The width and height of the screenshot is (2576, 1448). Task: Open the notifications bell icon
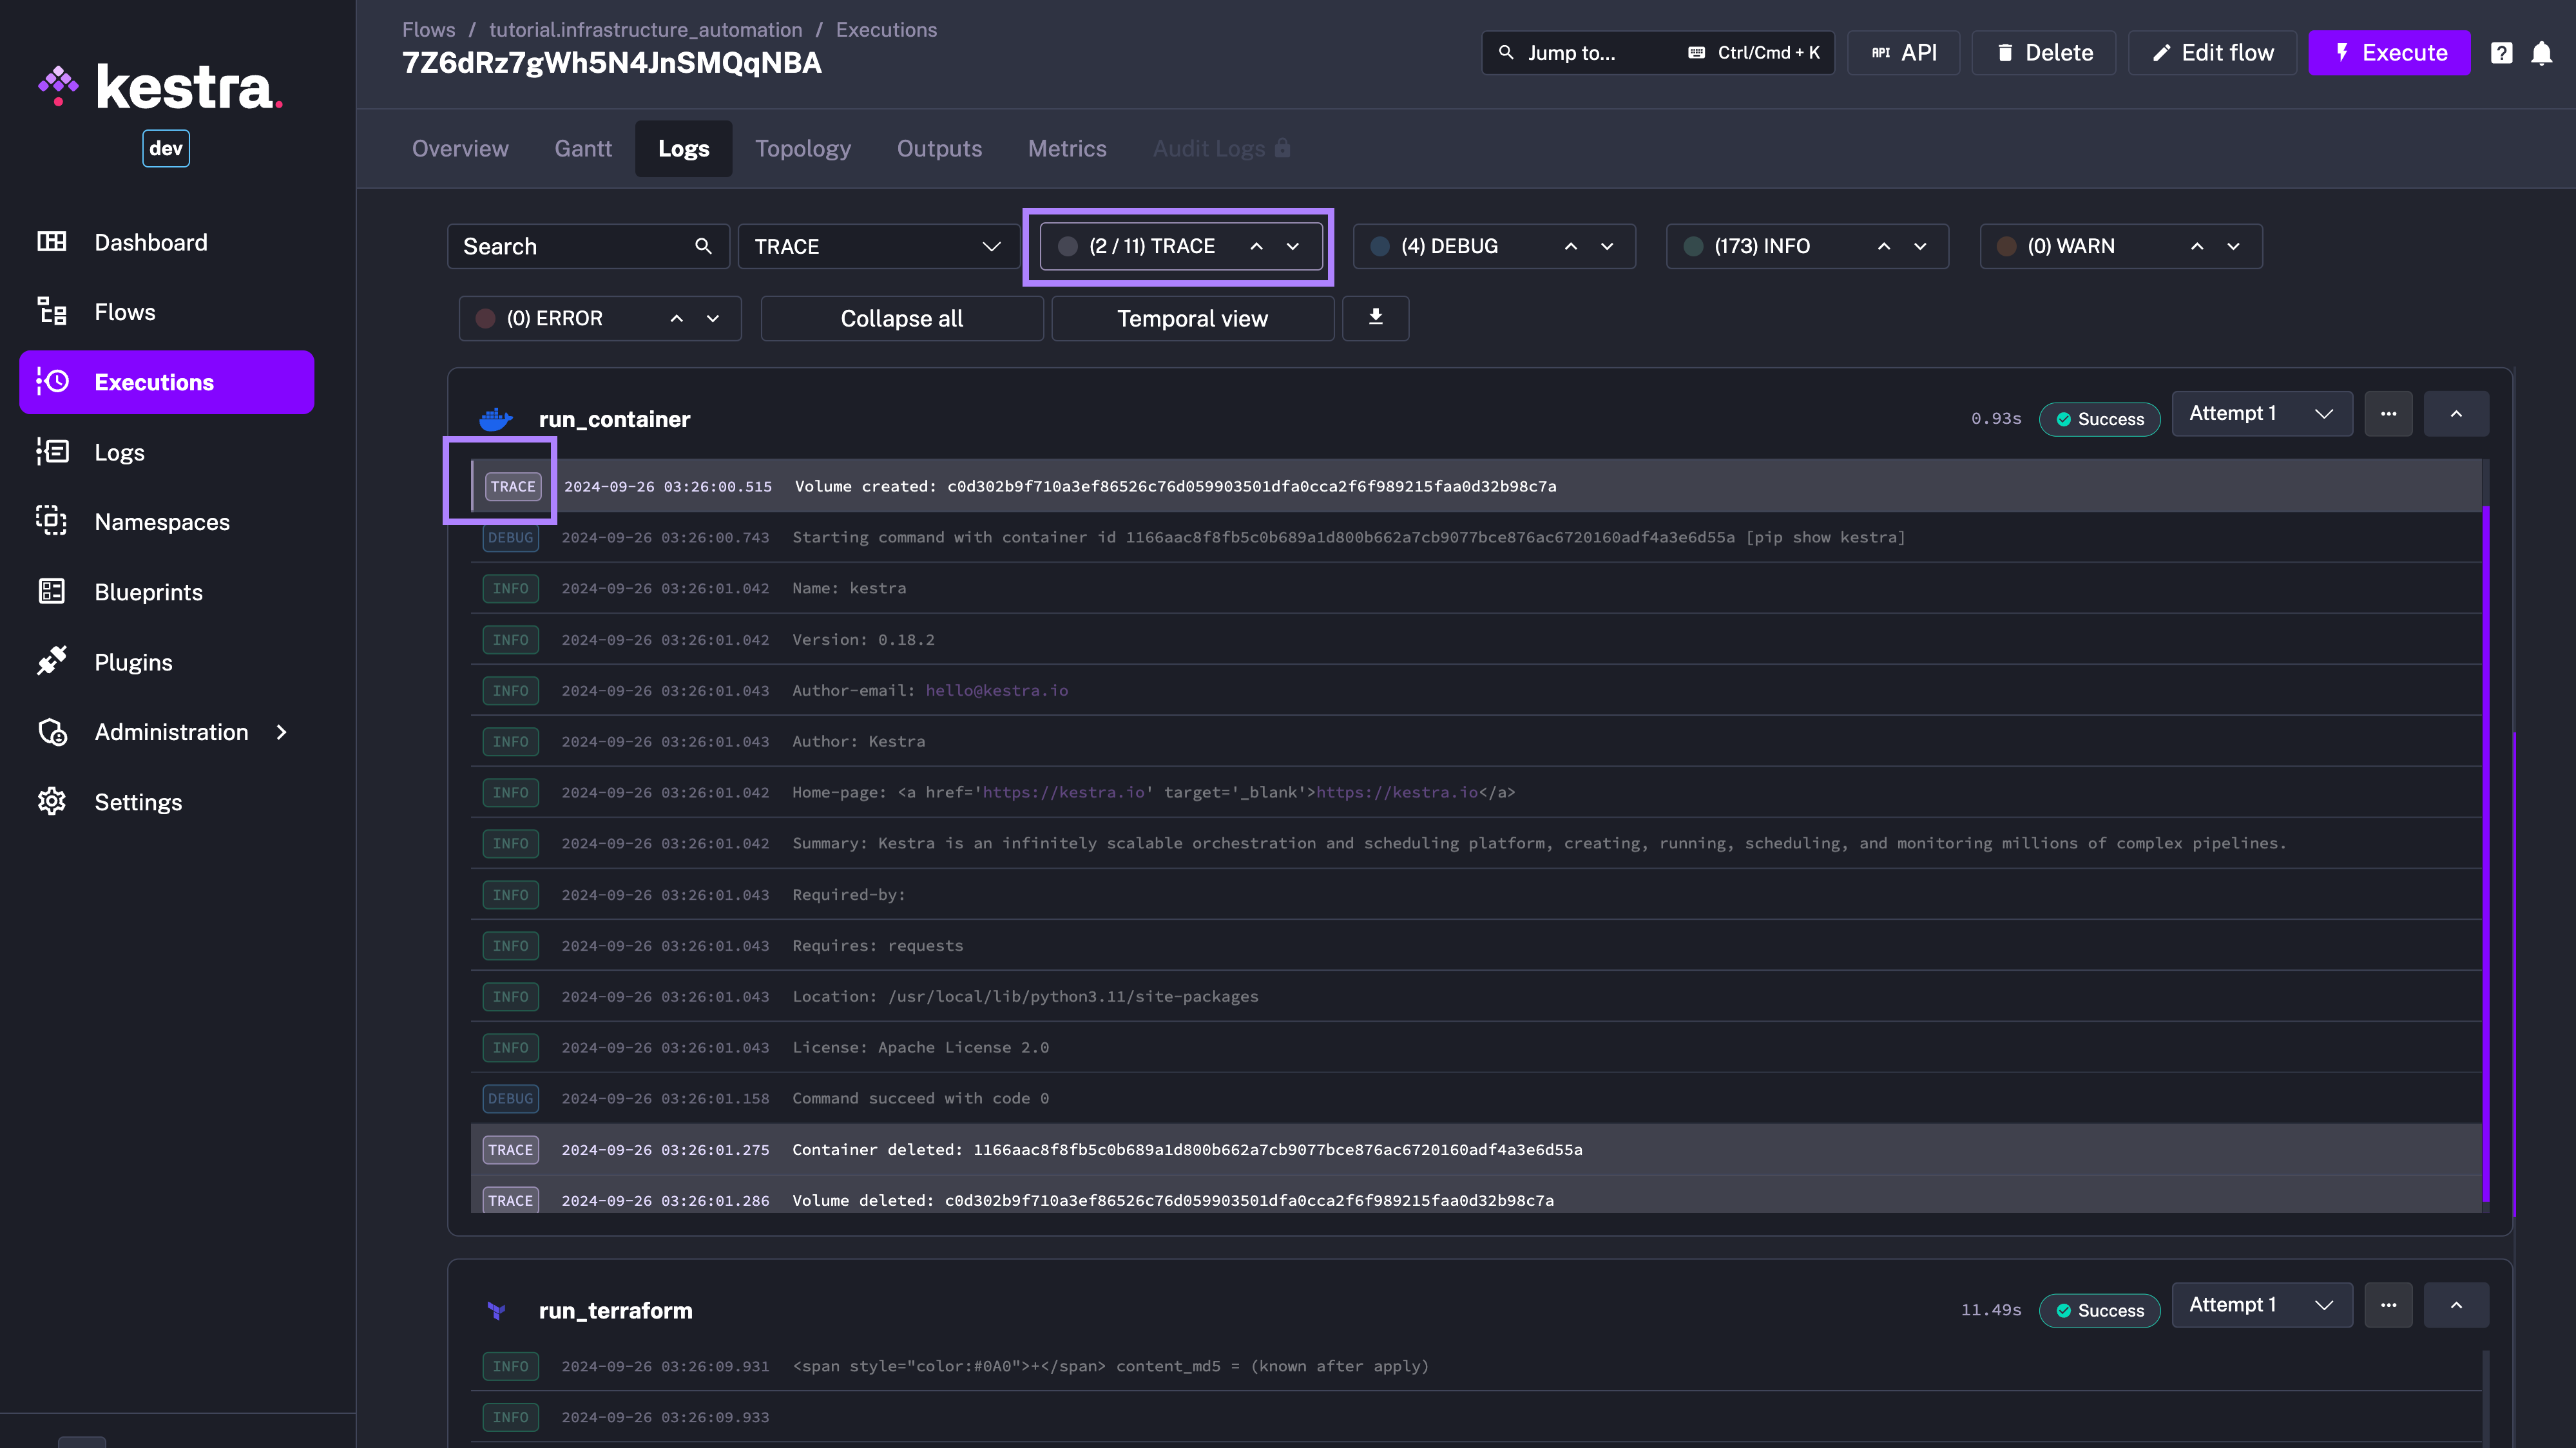(2541, 53)
